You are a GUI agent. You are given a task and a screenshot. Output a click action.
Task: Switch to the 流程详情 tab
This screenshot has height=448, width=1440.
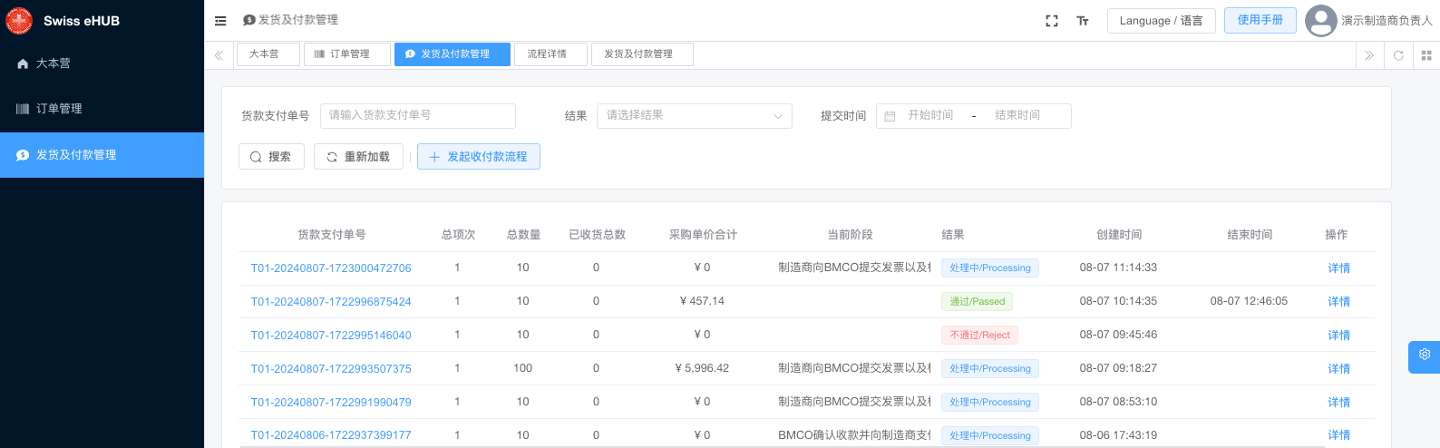point(547,54)
